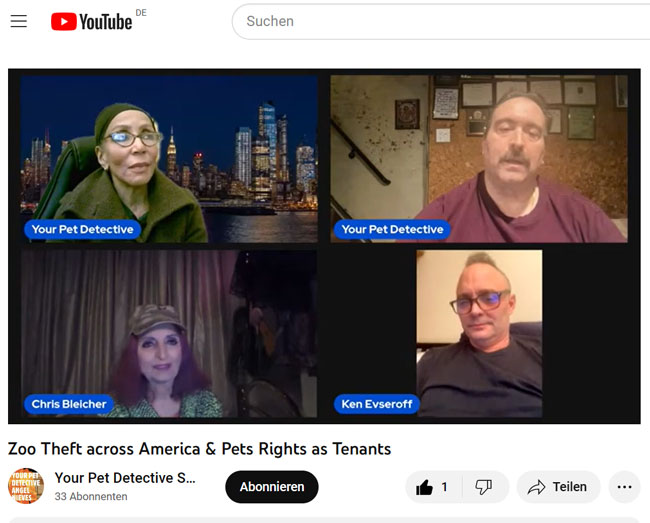650x523 pixels.
Task: Expand the description box below the channel
Action: pos(324,519)
